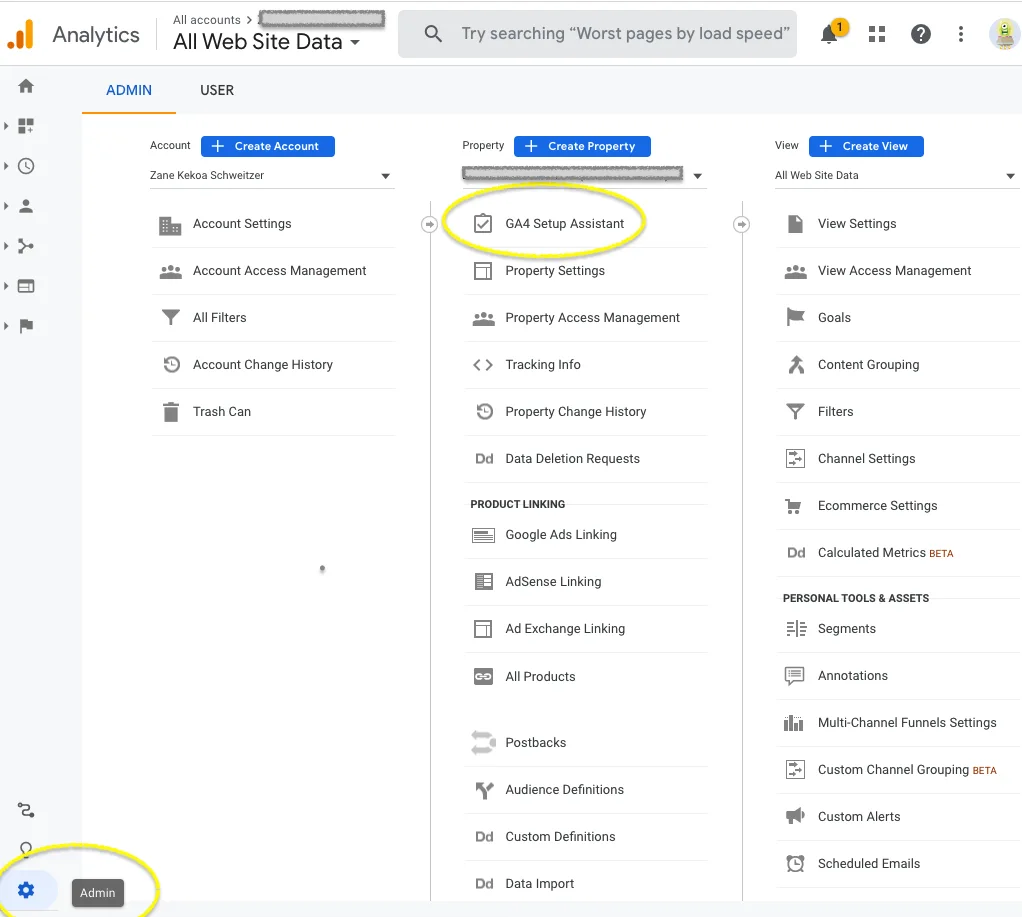Switch to the ADMIN tab
The image size is (1022, 917).
point(129,91)
